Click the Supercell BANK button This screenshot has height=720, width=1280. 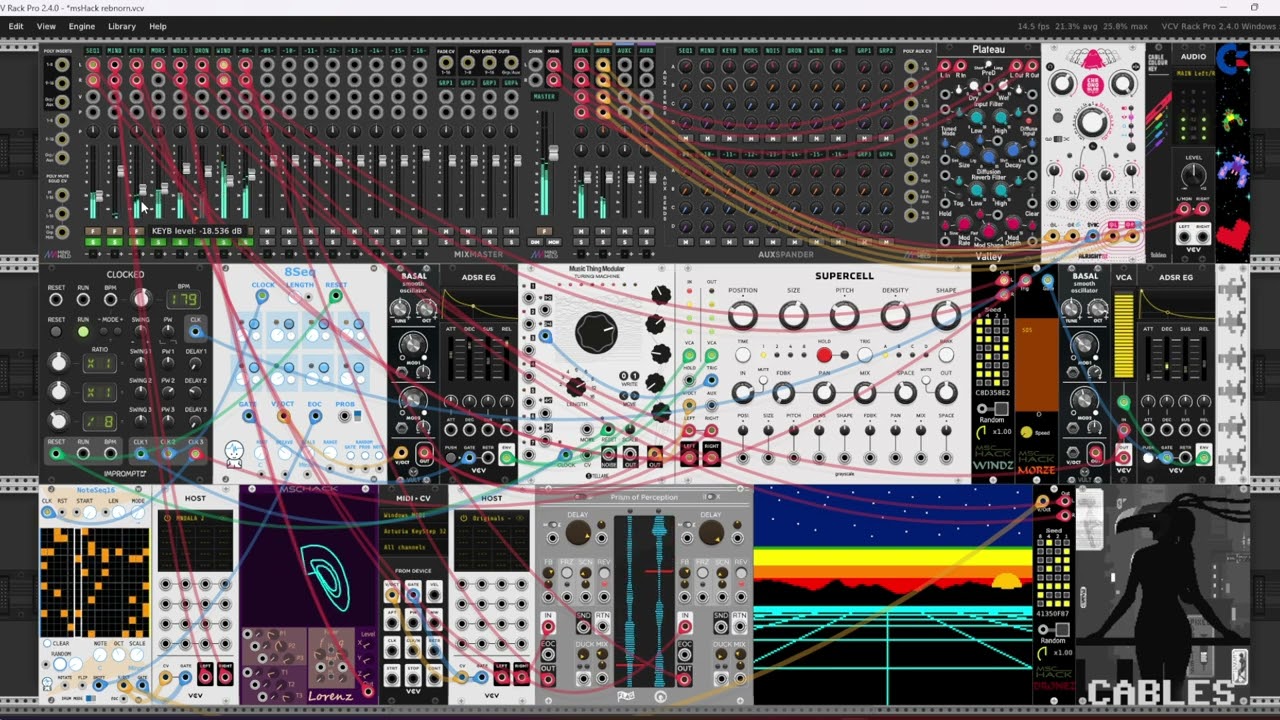tap(946, 355)
